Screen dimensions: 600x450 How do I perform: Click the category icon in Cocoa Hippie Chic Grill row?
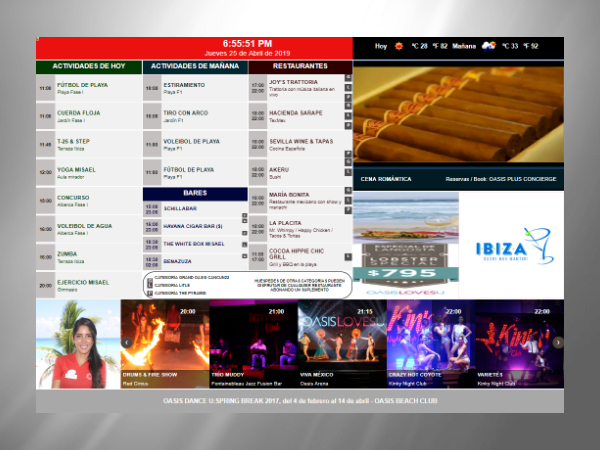(348, 257)
